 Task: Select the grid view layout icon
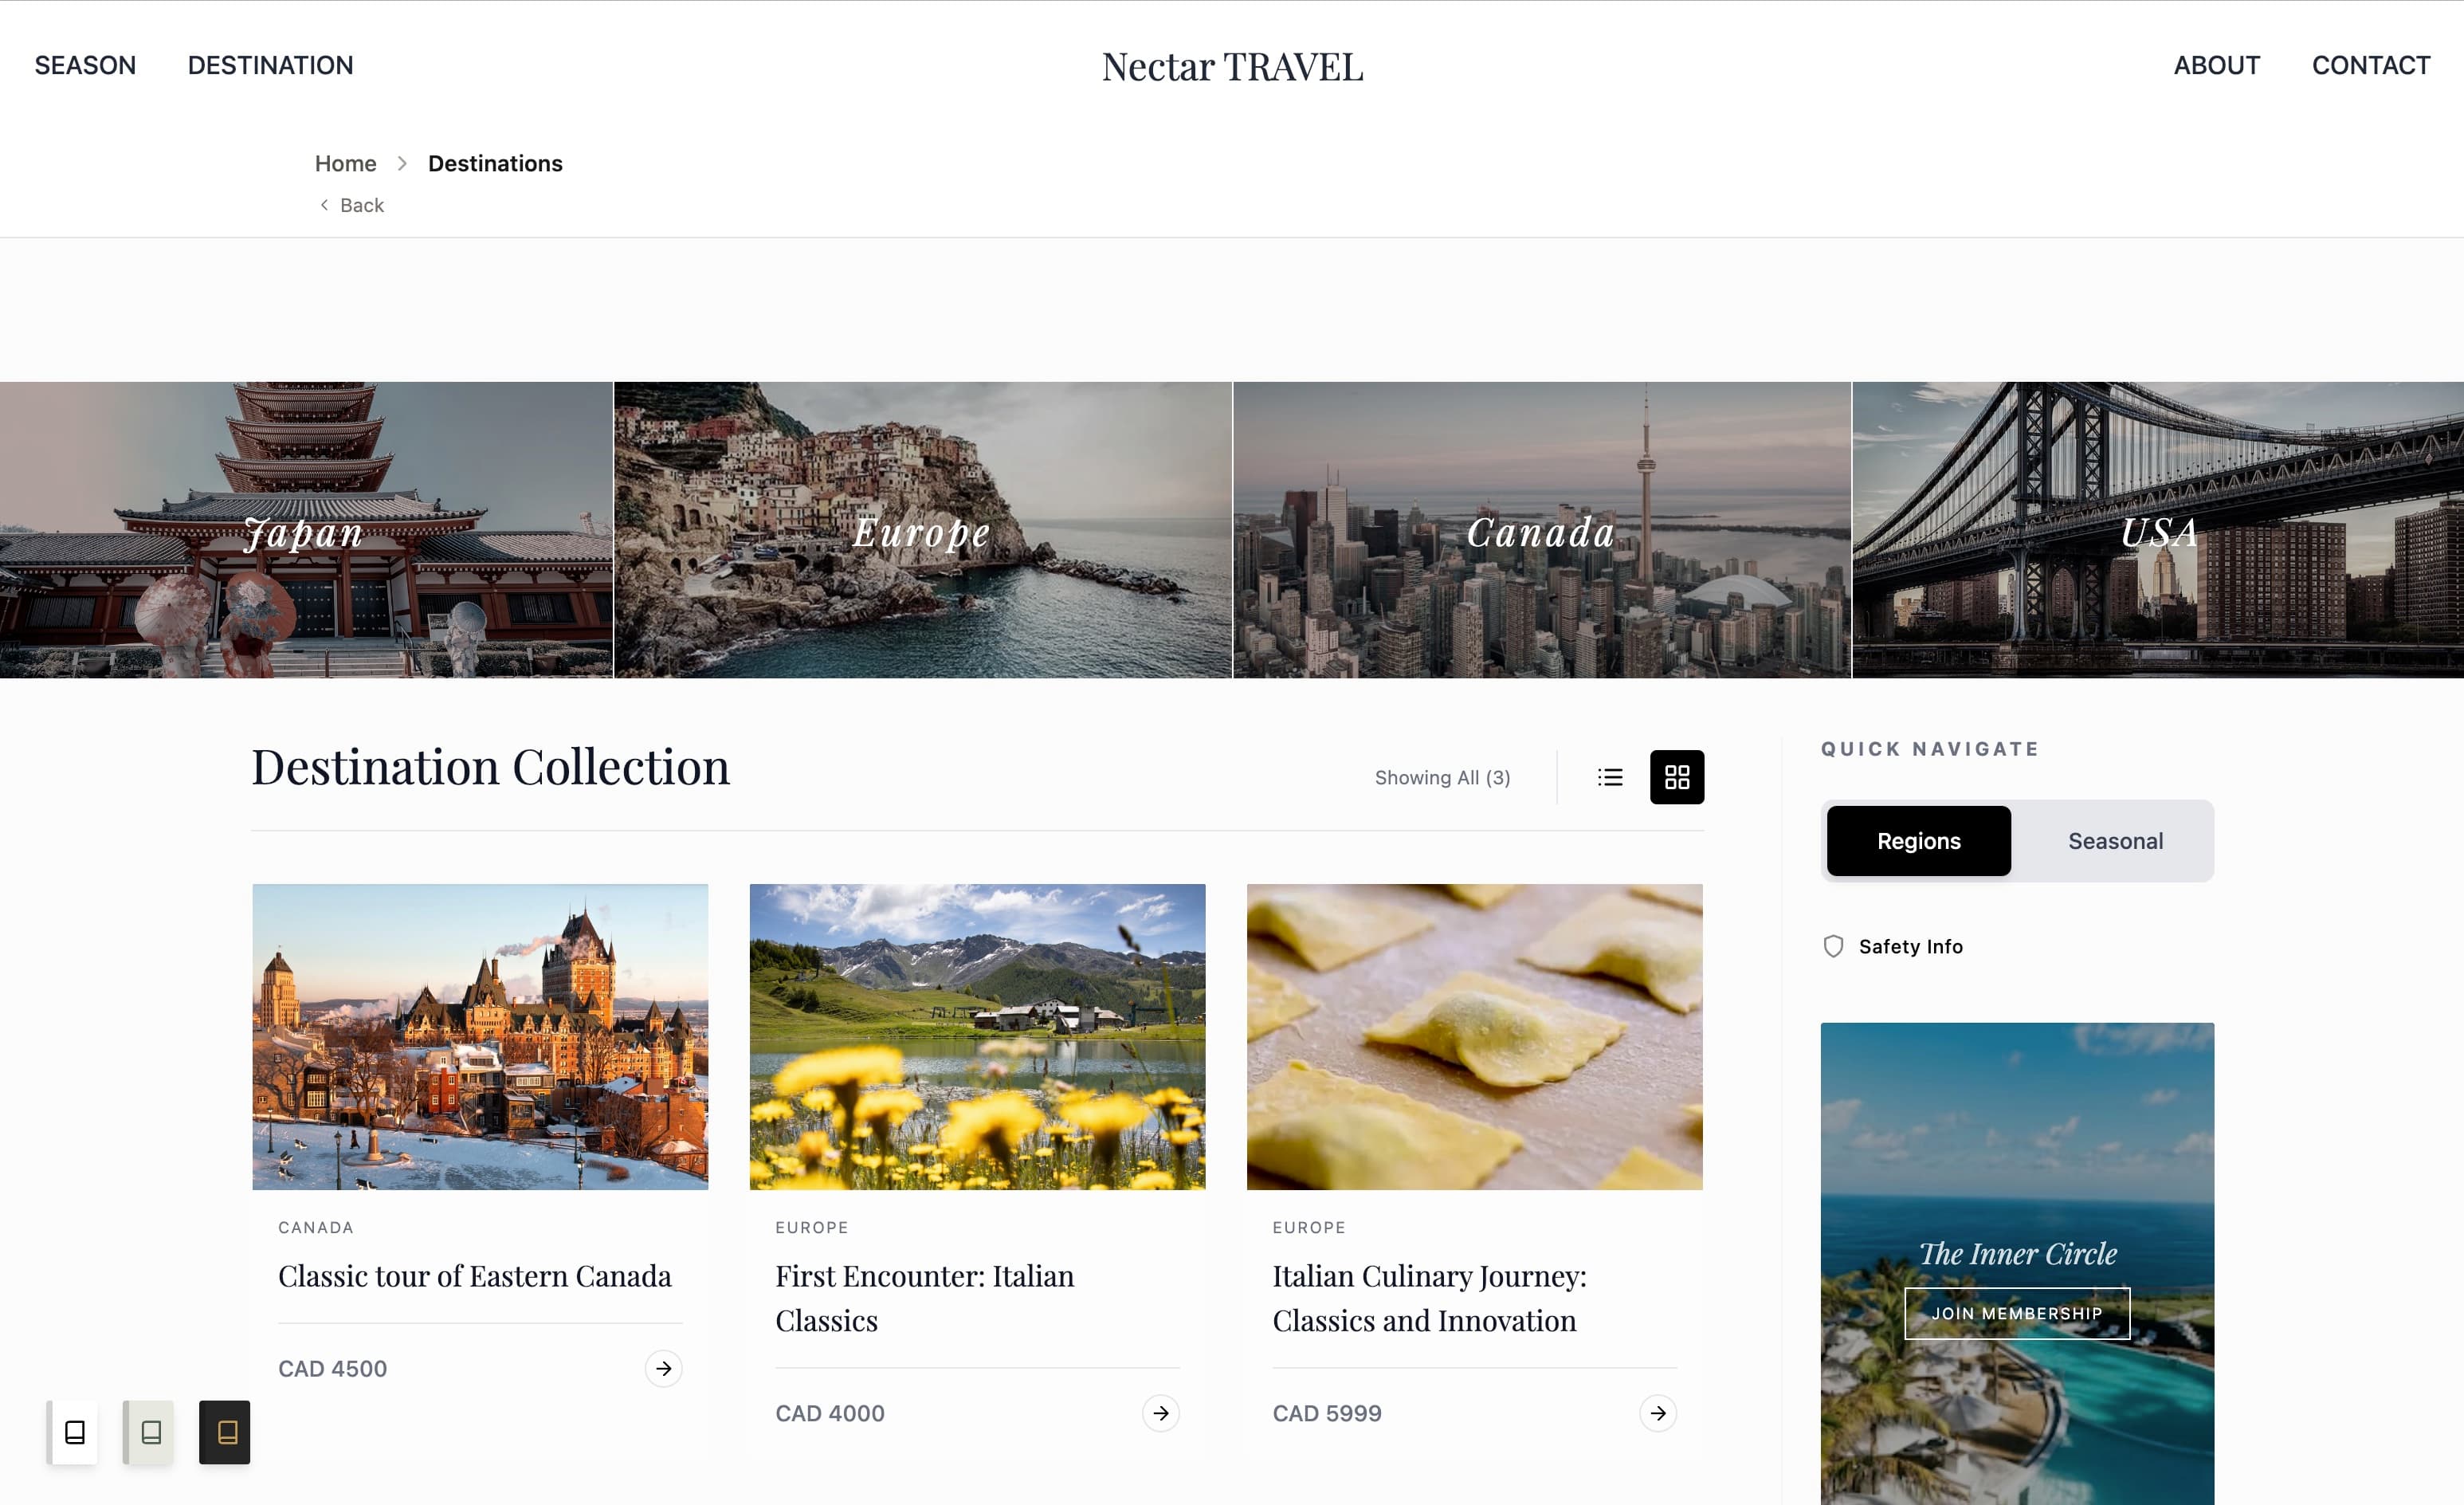click(x=1677, y=777)
